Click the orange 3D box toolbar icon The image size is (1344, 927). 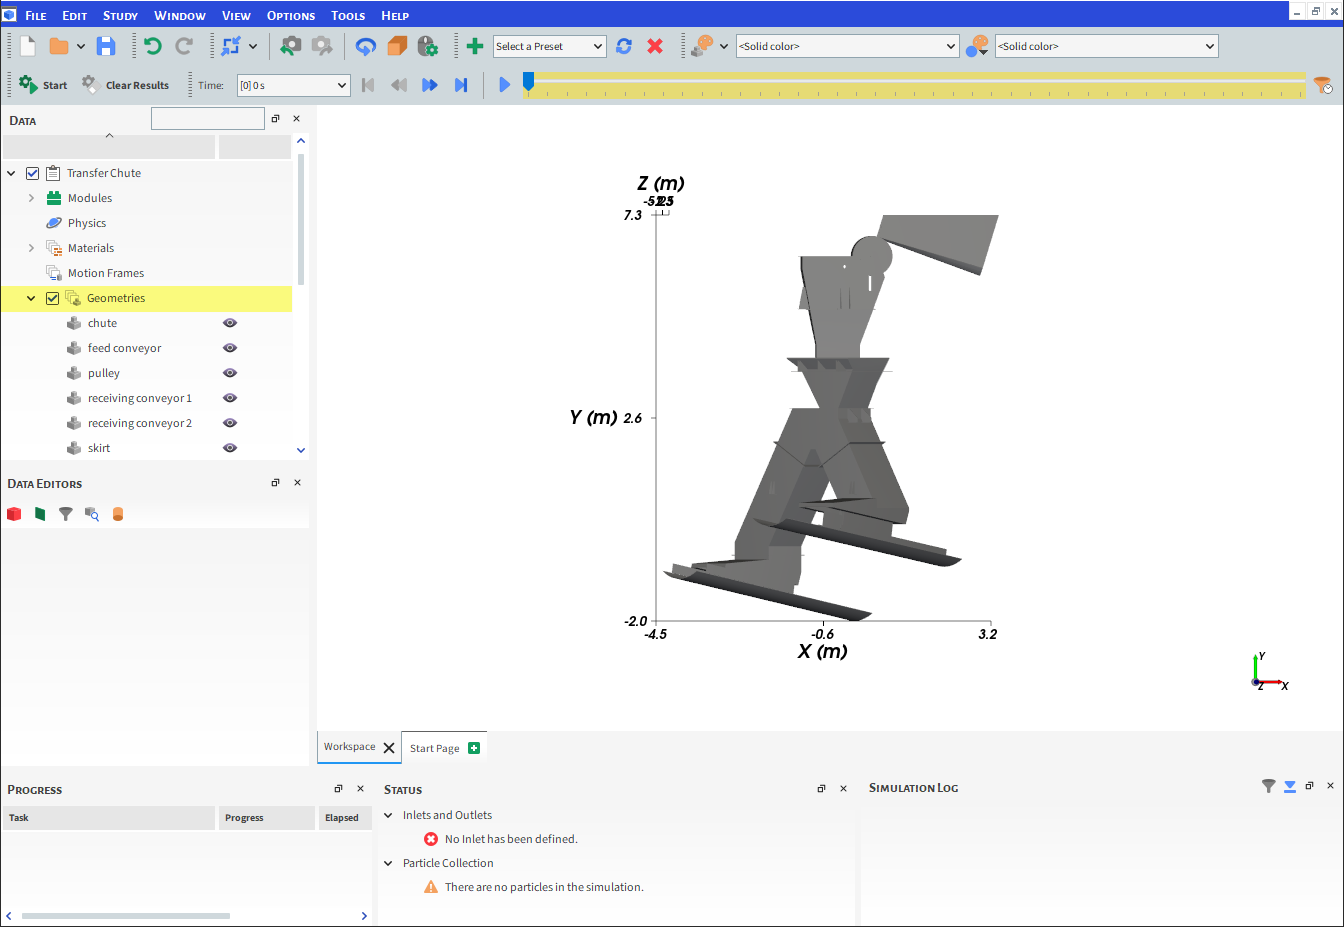pos(397,46)
